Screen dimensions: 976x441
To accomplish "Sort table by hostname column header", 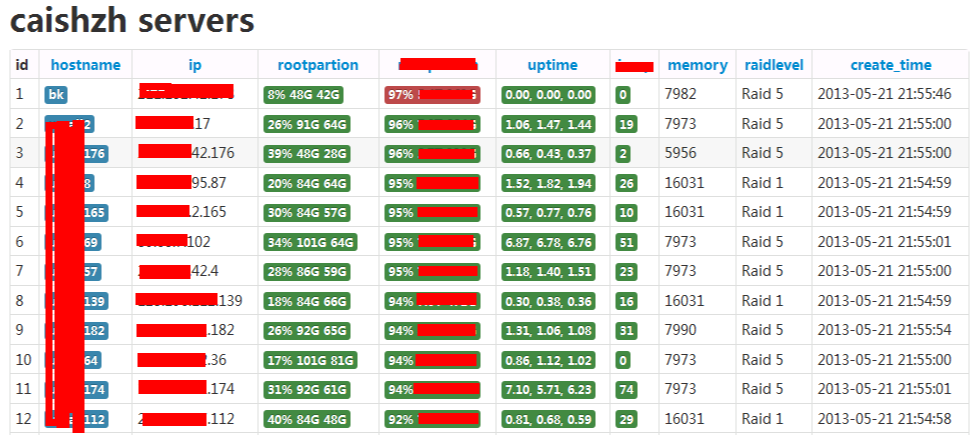I will [86, 65].
